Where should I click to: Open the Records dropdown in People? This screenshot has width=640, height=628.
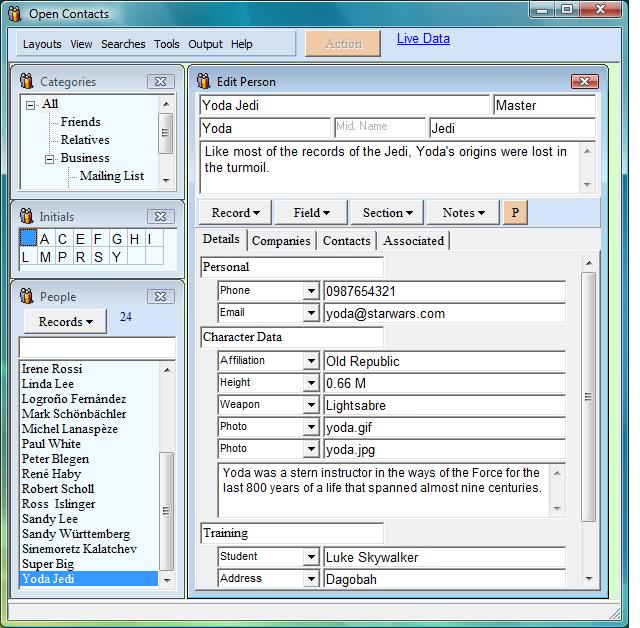[x=65, y=322]
